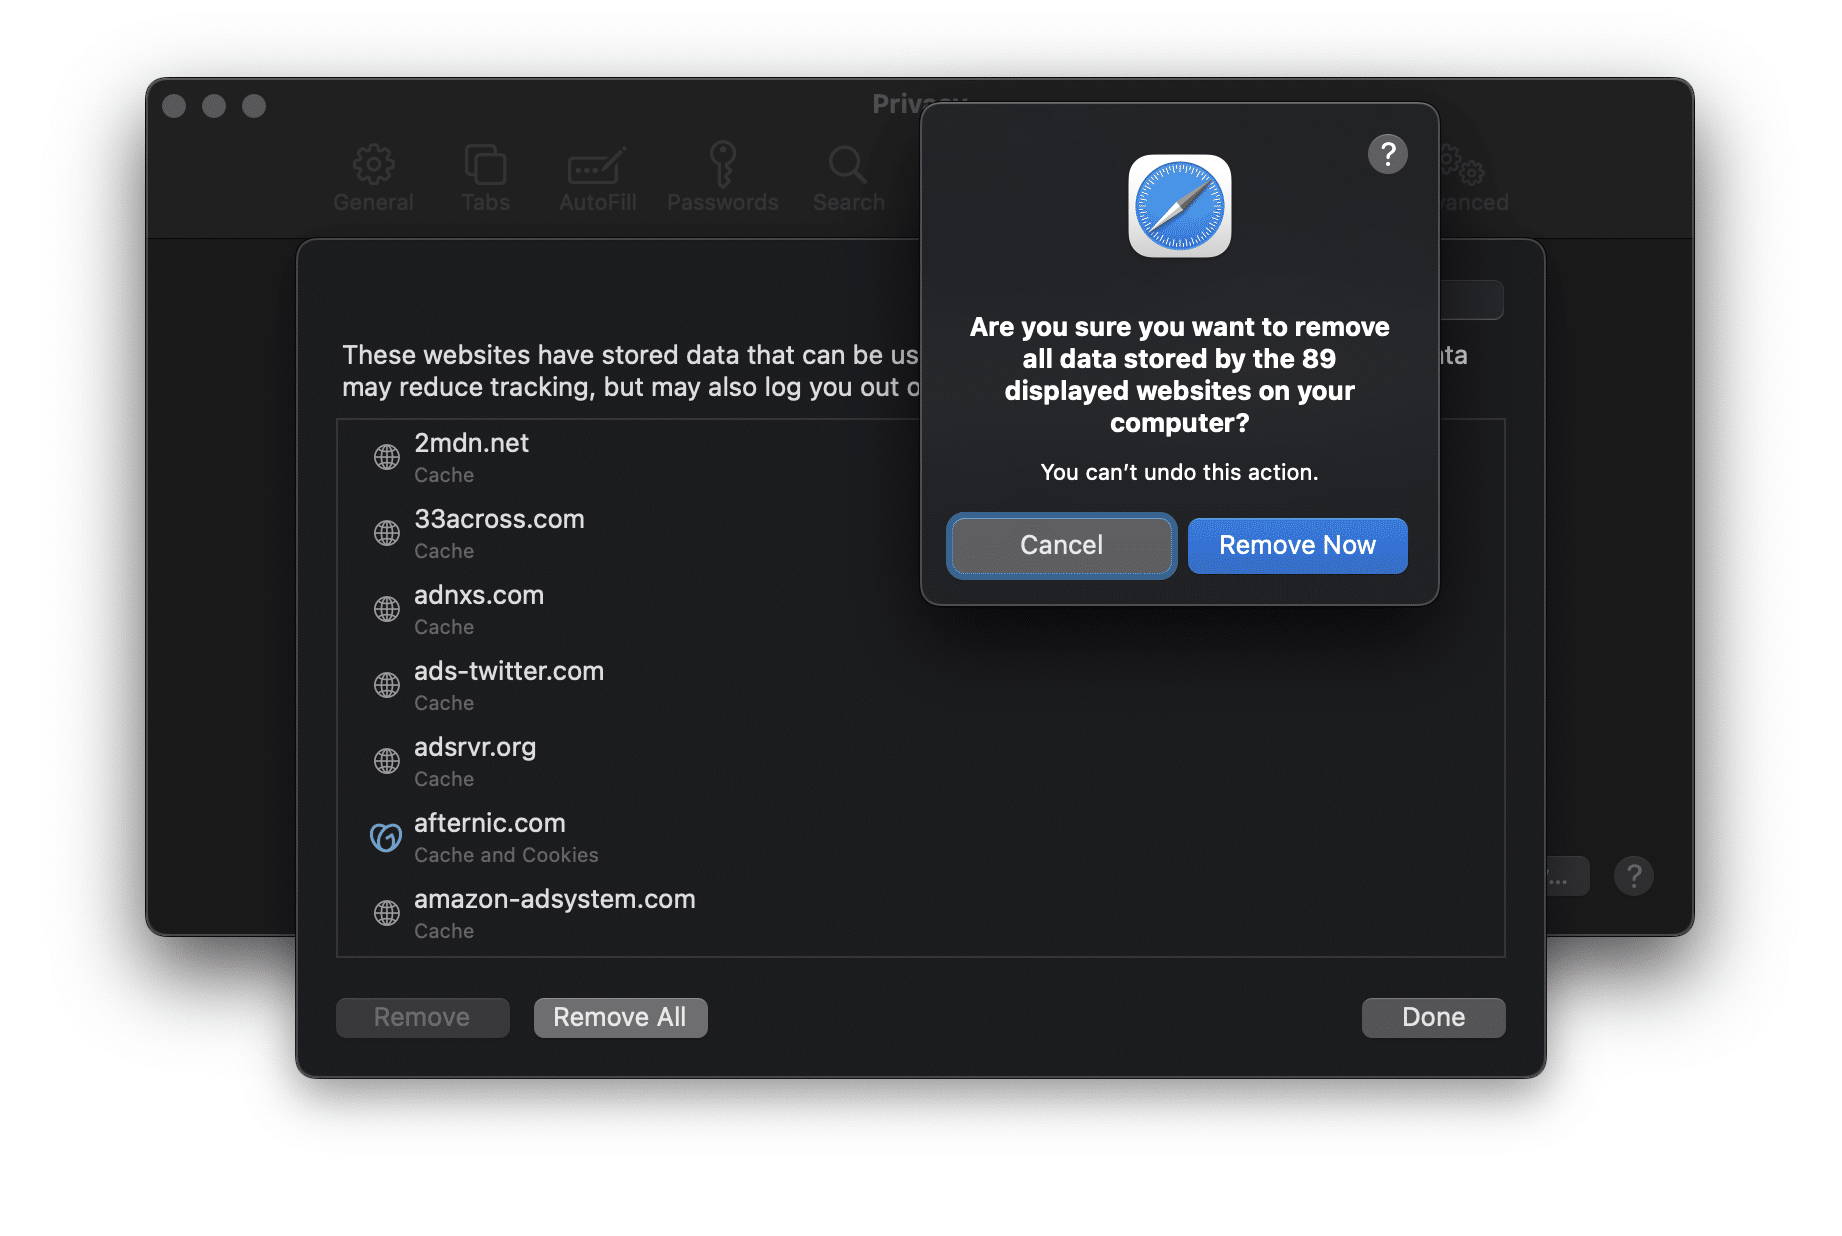This screenshot has height=1236, width=1842.
Task: Cancel the data removal dialog
Action: 1061,545
